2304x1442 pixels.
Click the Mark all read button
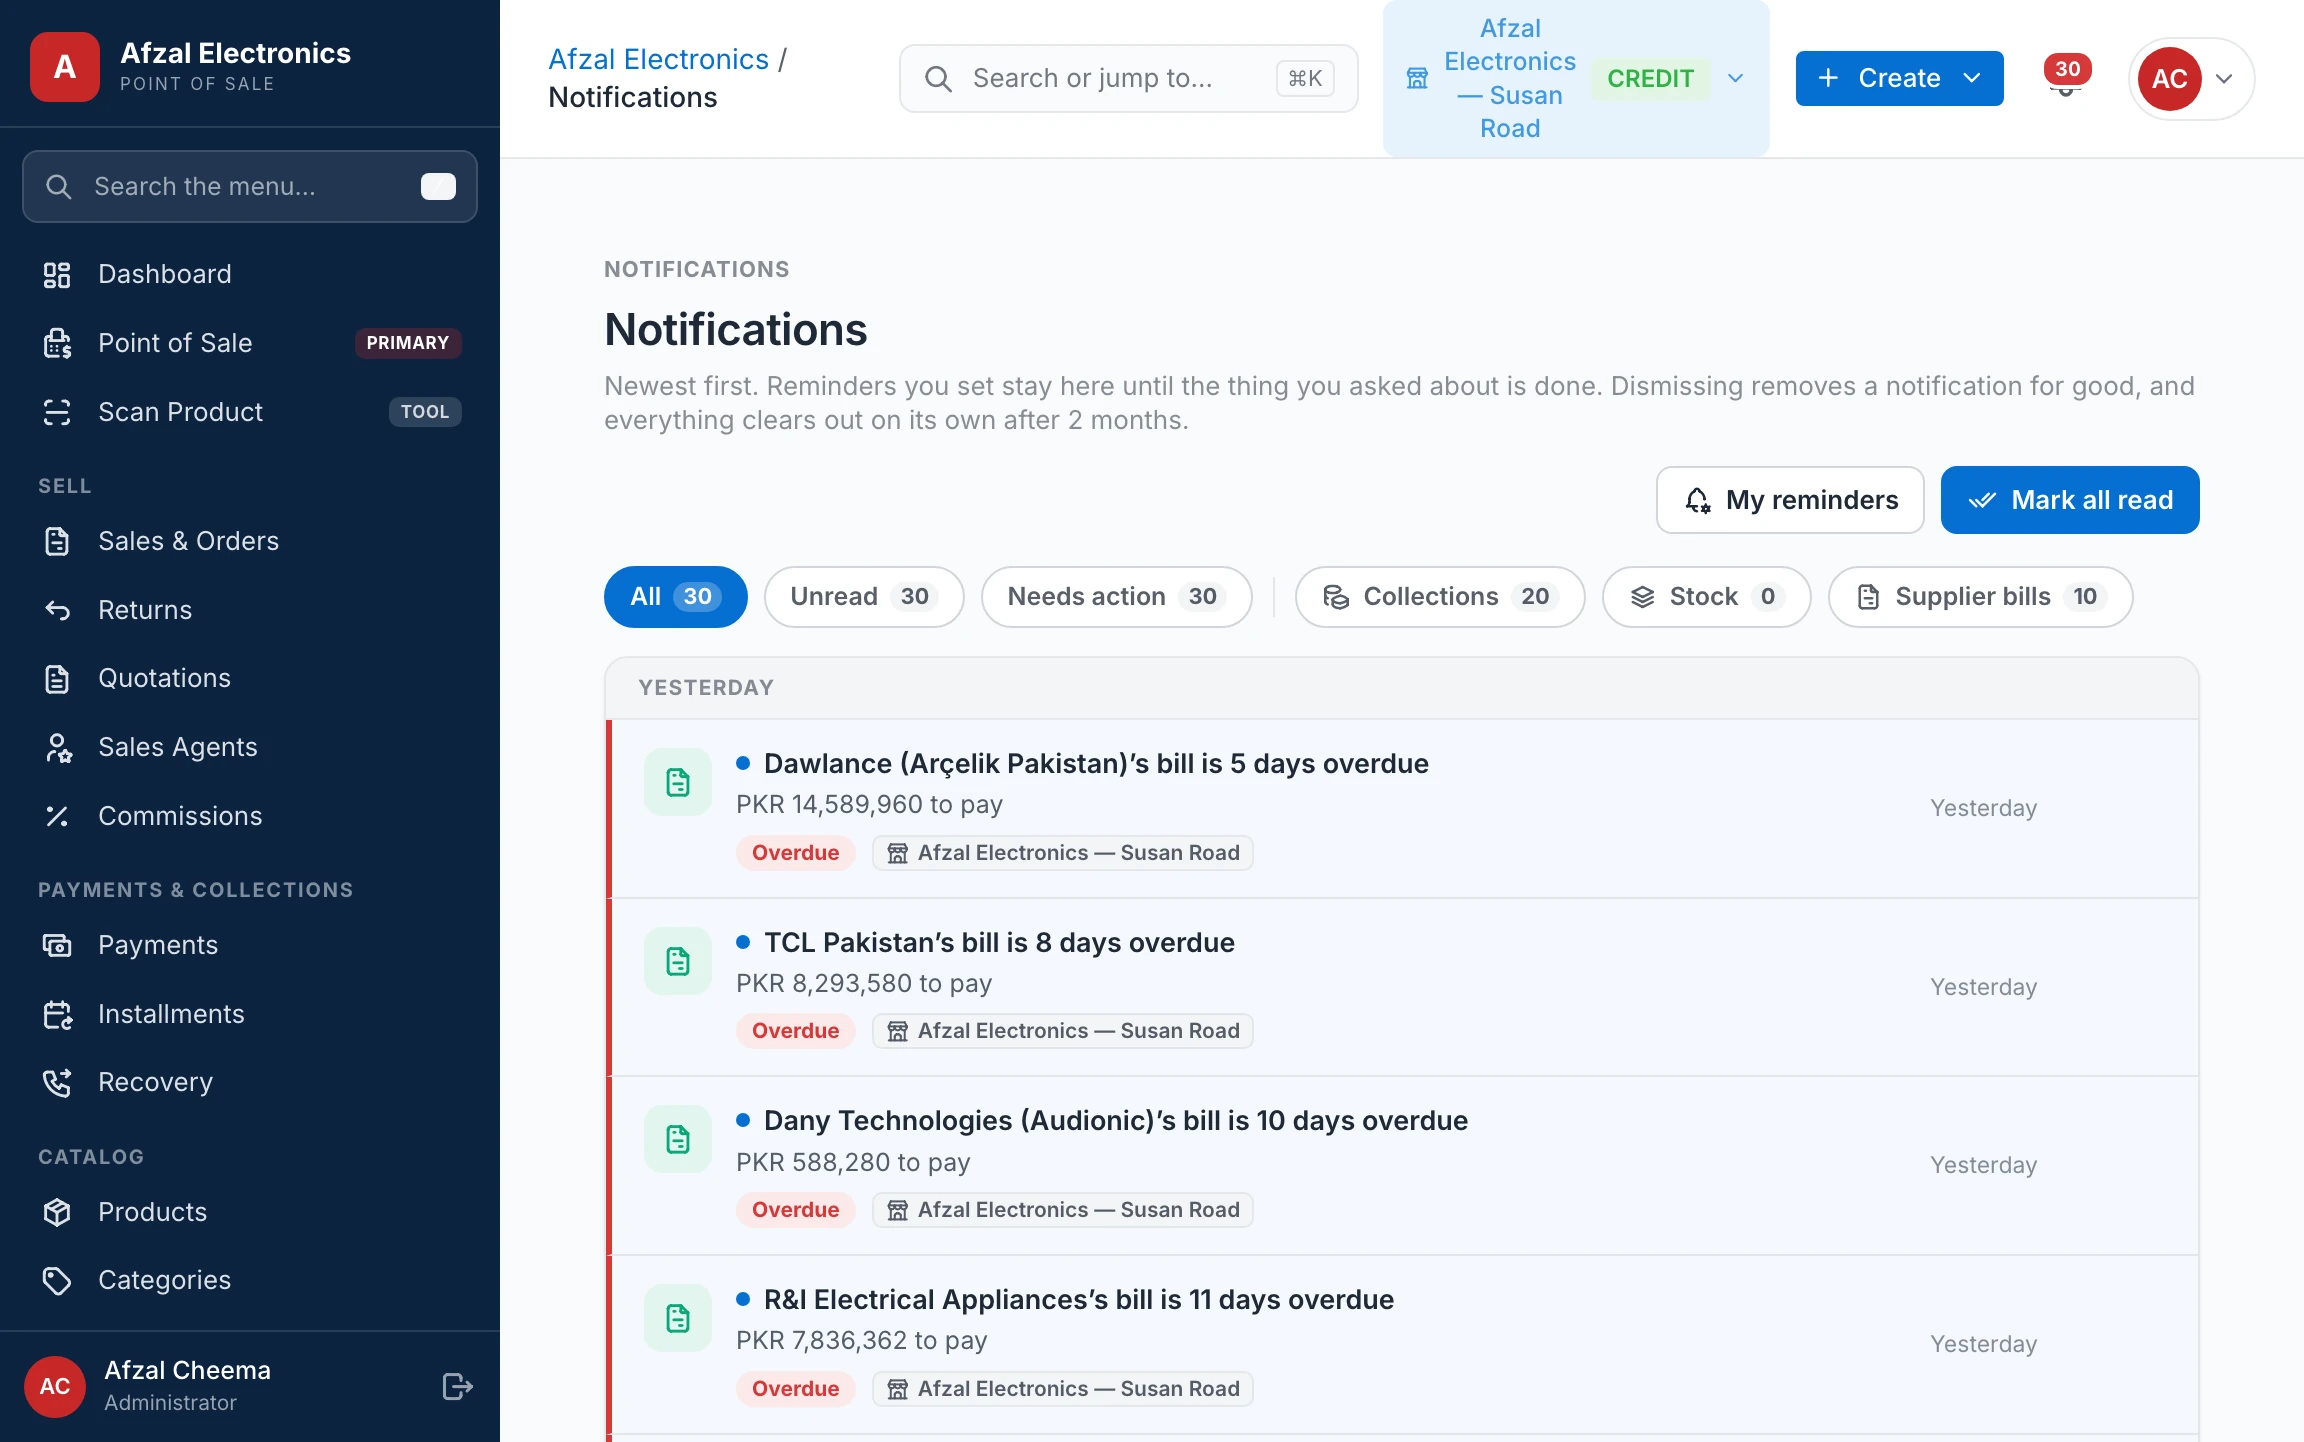click(x=2070, y=500)
